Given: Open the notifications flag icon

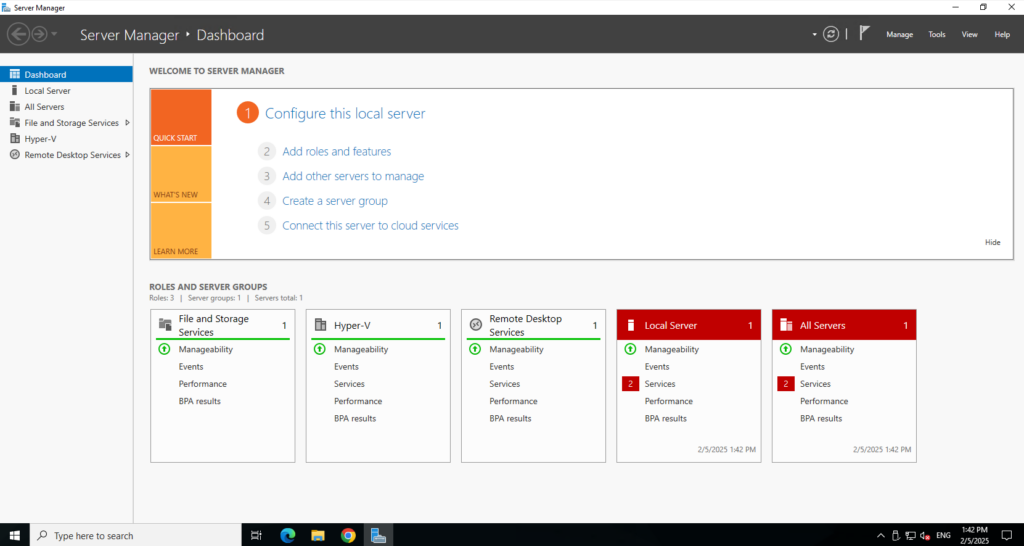Looking at the screenshot, I should click(x=864, y=34).
